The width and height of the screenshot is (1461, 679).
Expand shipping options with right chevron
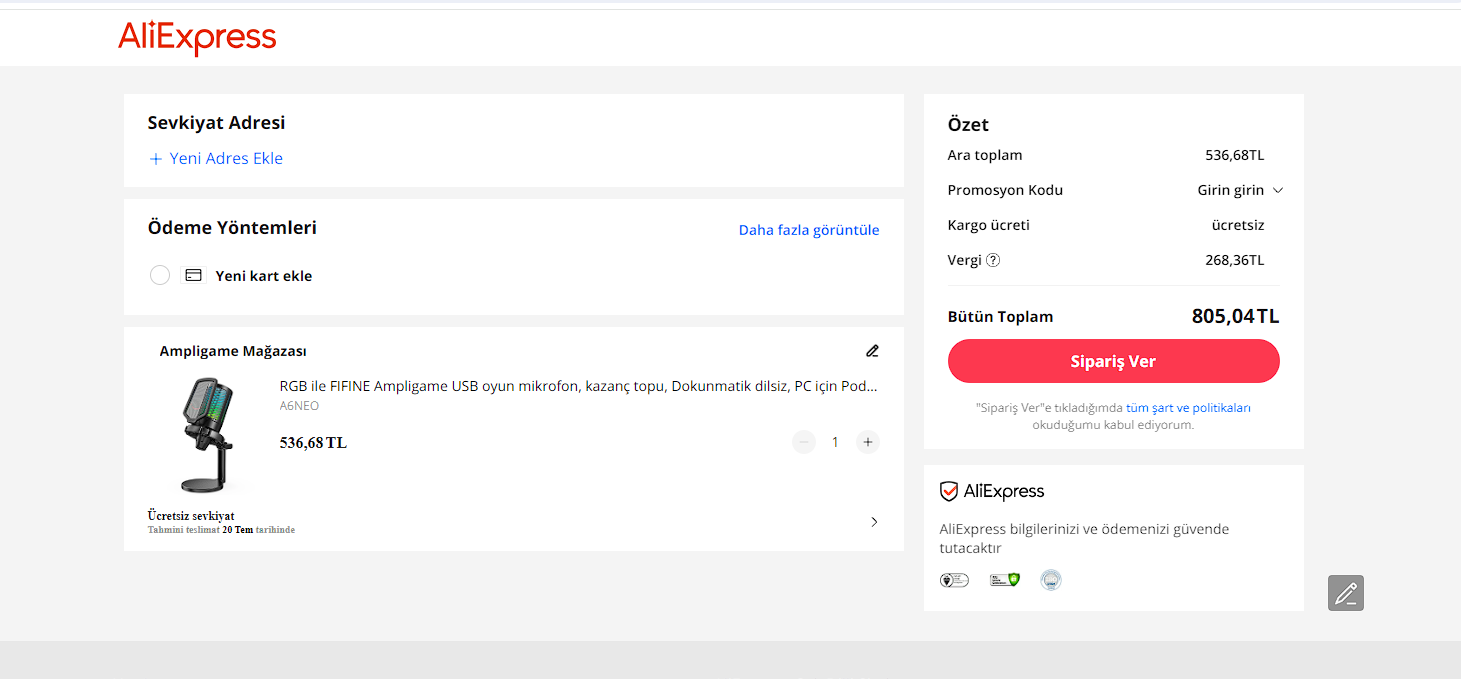tap(874, 522)
